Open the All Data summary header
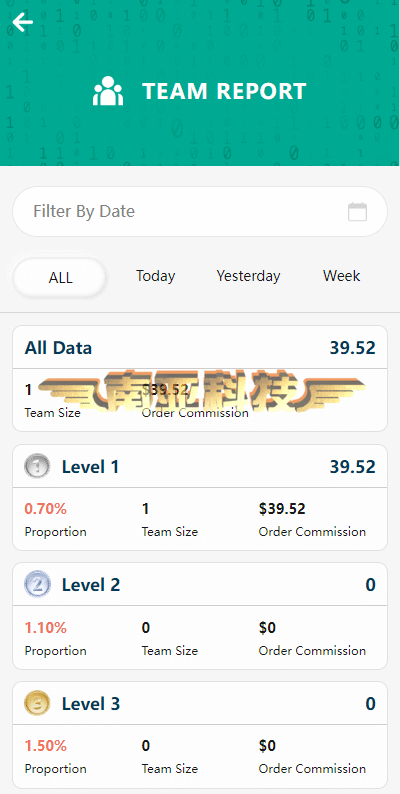The width and height of the screenshot is (400, 794). coord(200,348)
